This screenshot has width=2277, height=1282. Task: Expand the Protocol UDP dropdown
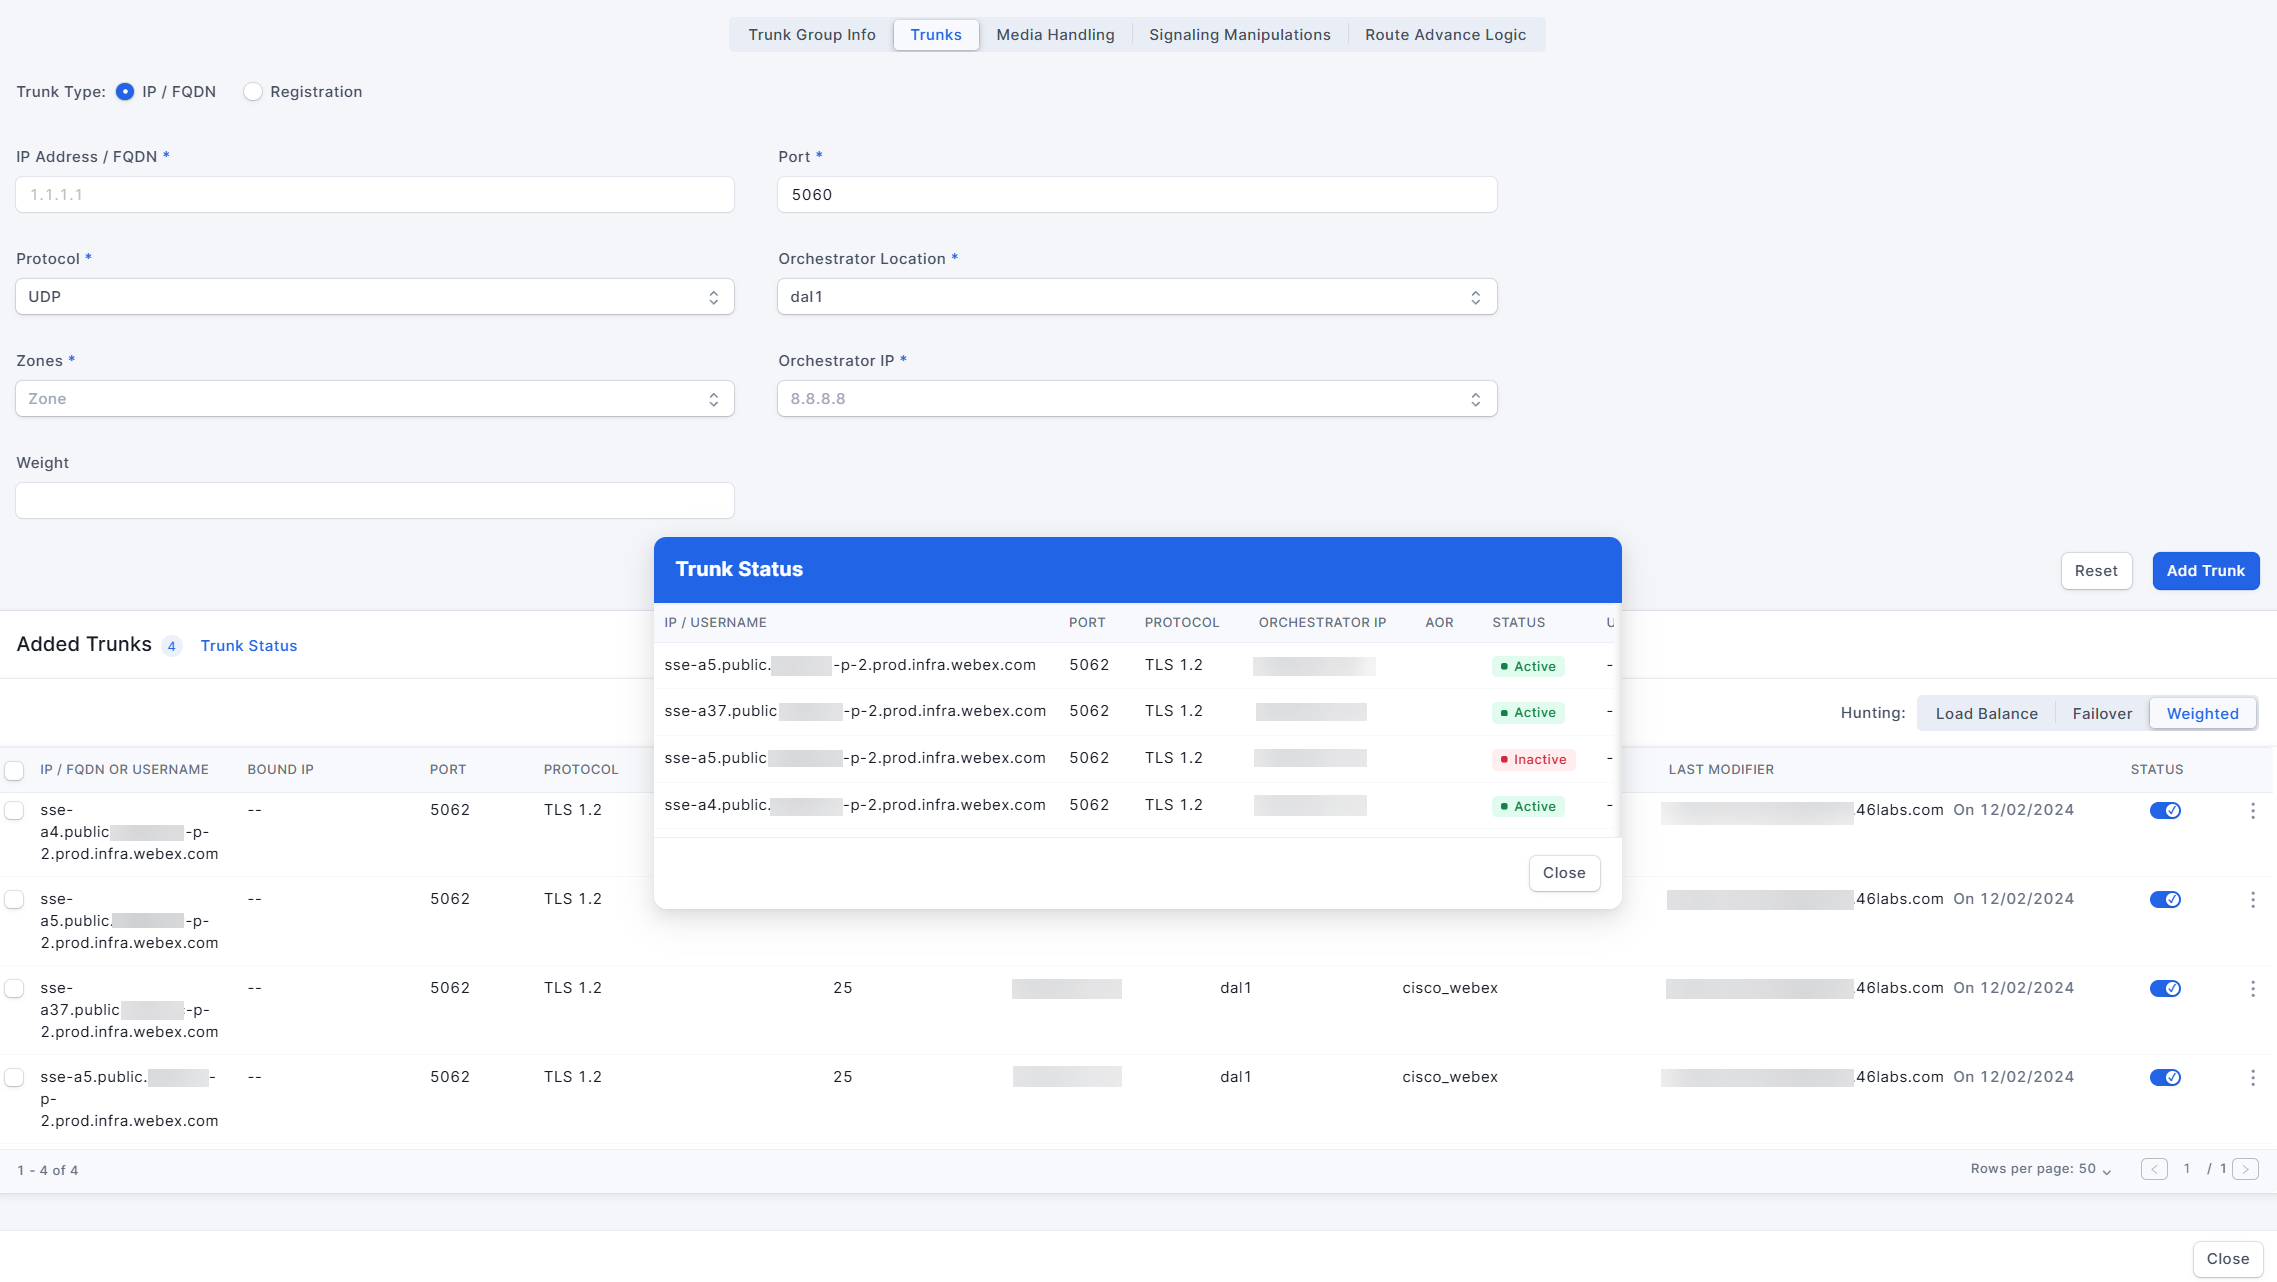(375, 297)
